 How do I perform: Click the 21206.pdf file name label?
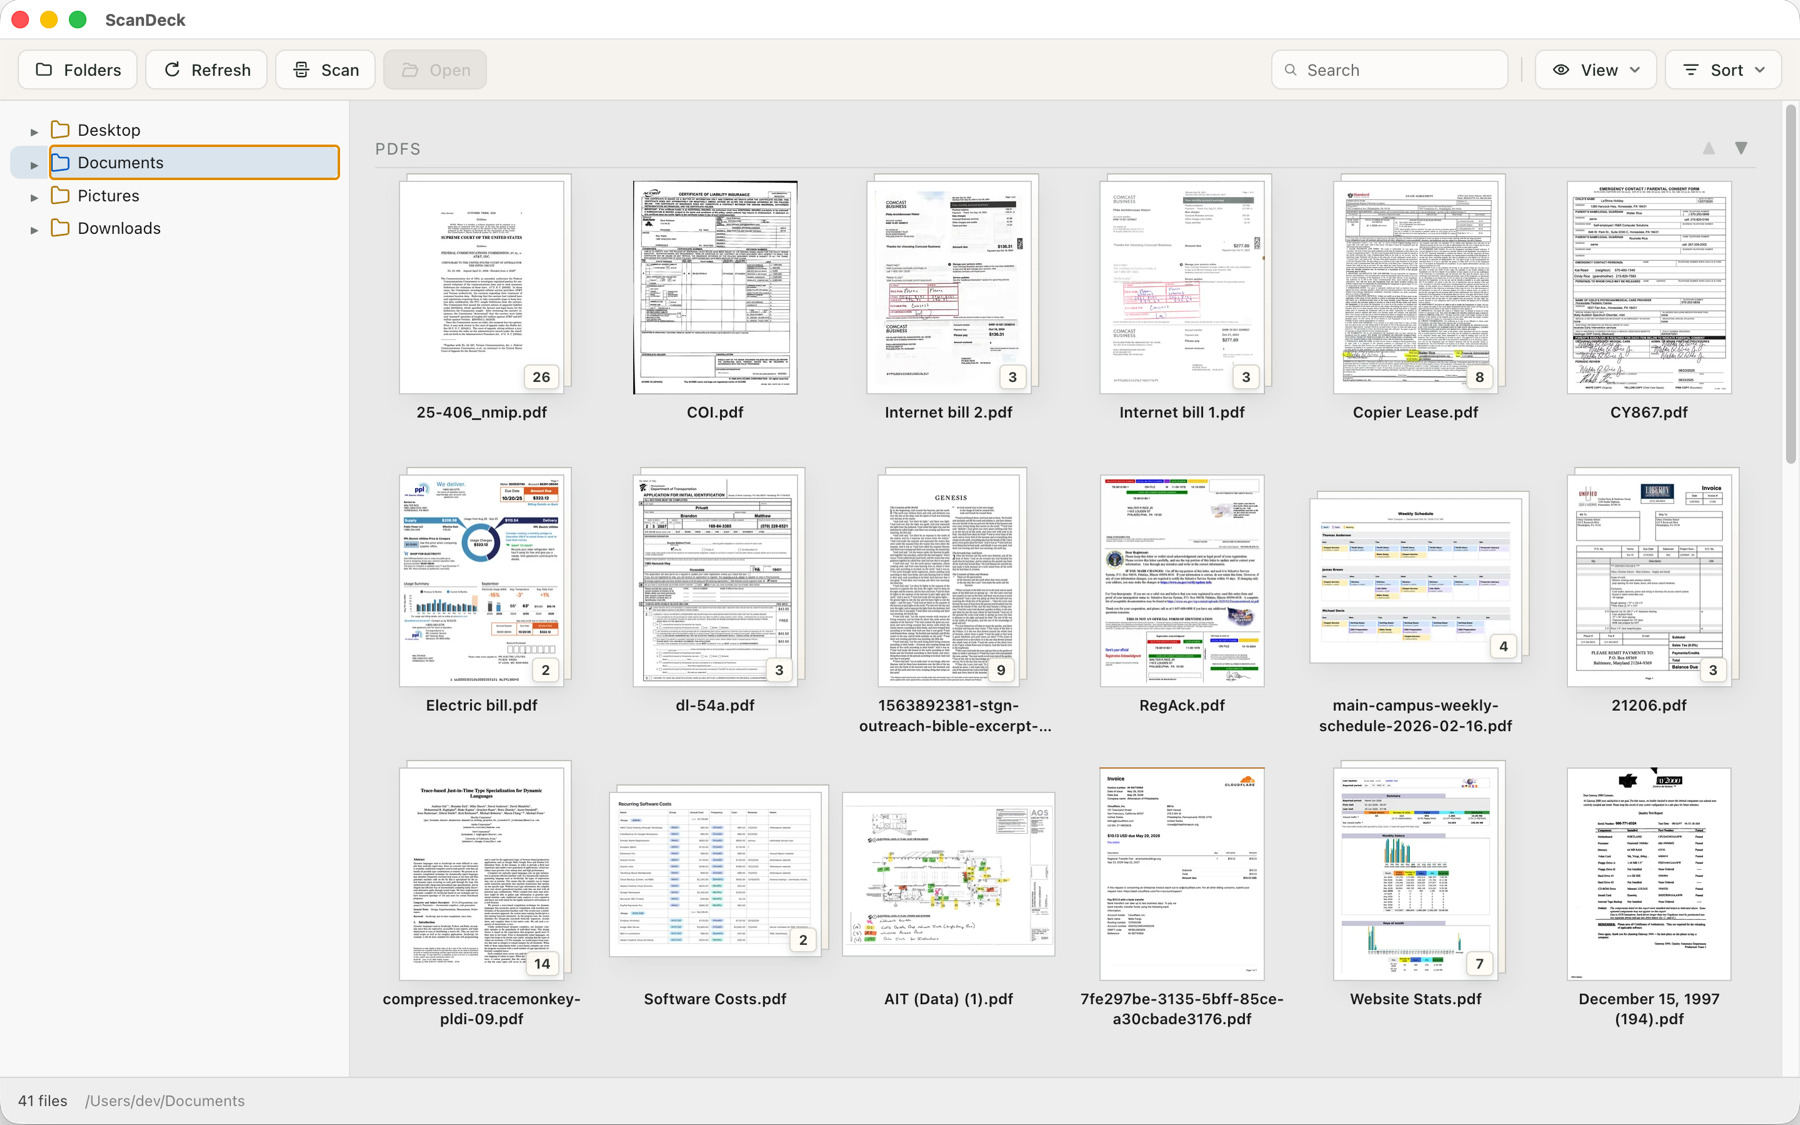(1649, 705)
